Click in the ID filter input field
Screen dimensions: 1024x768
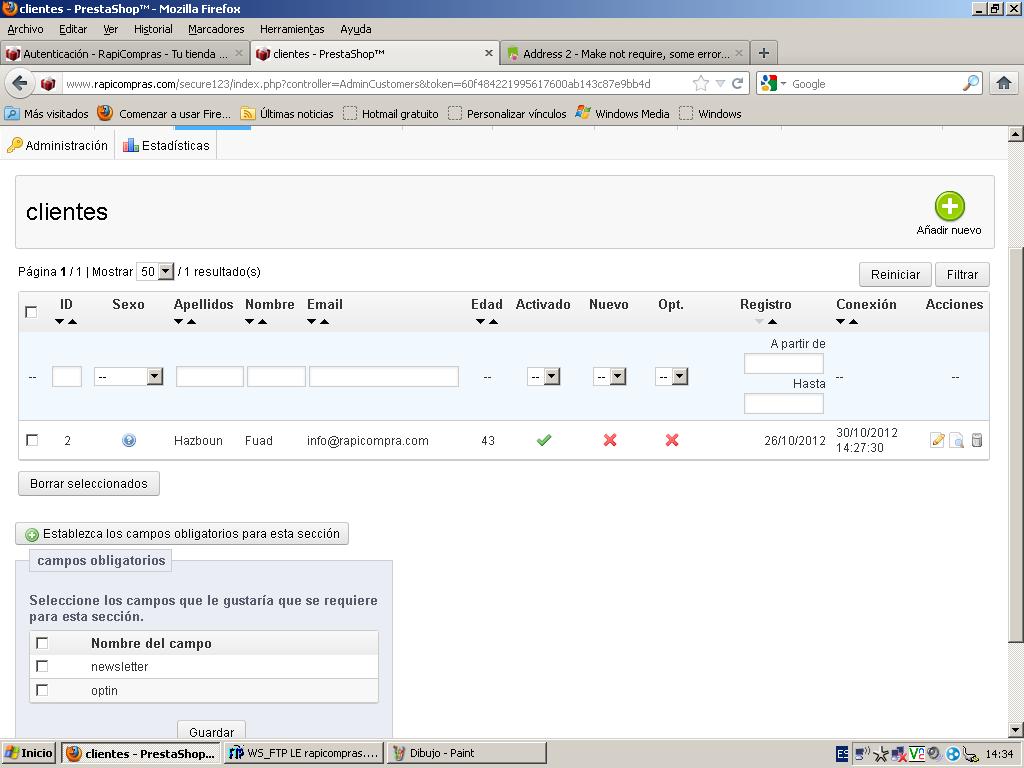[67, 377]
